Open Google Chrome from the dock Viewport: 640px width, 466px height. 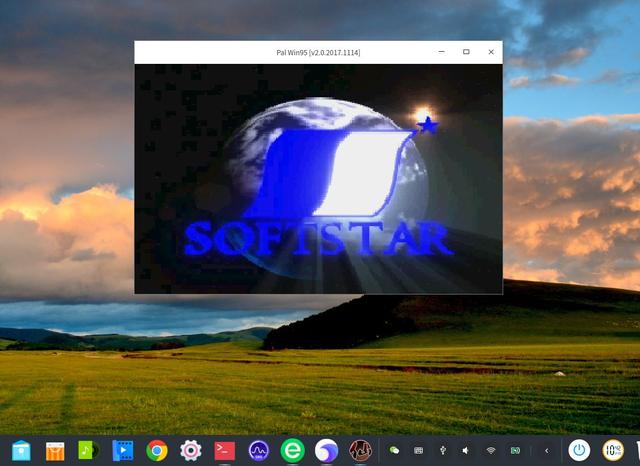point(157,450)
